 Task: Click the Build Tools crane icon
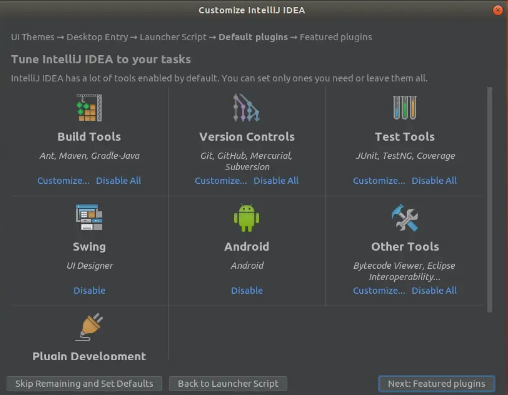point(89,108)
